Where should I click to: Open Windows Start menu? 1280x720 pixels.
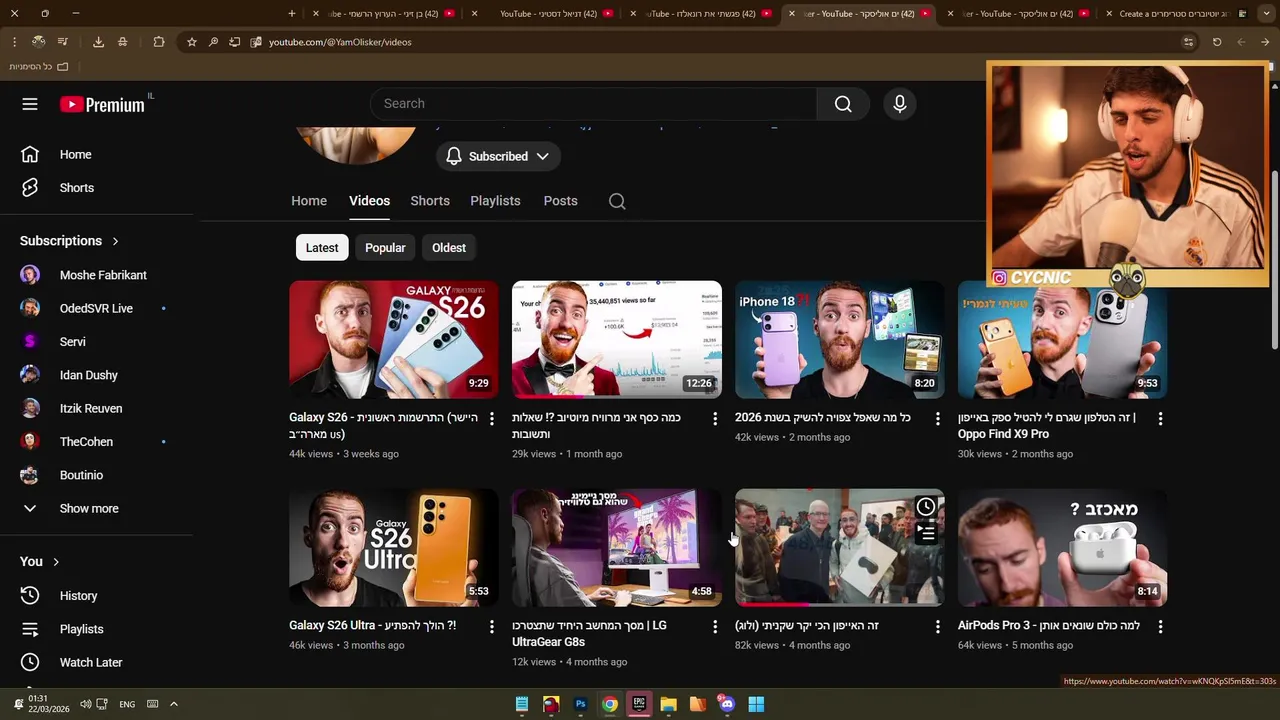(x=756, y=704)
